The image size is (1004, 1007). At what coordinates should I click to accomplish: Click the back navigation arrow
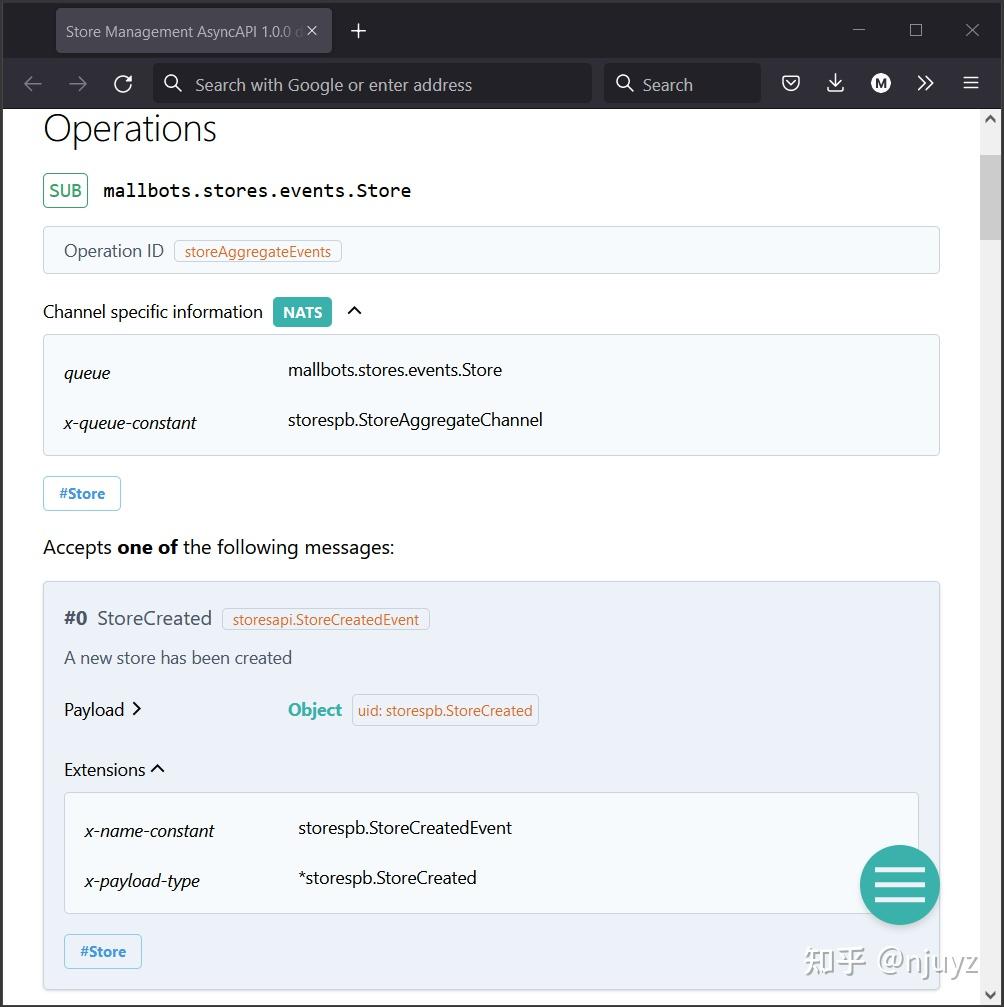pos(33,84)
